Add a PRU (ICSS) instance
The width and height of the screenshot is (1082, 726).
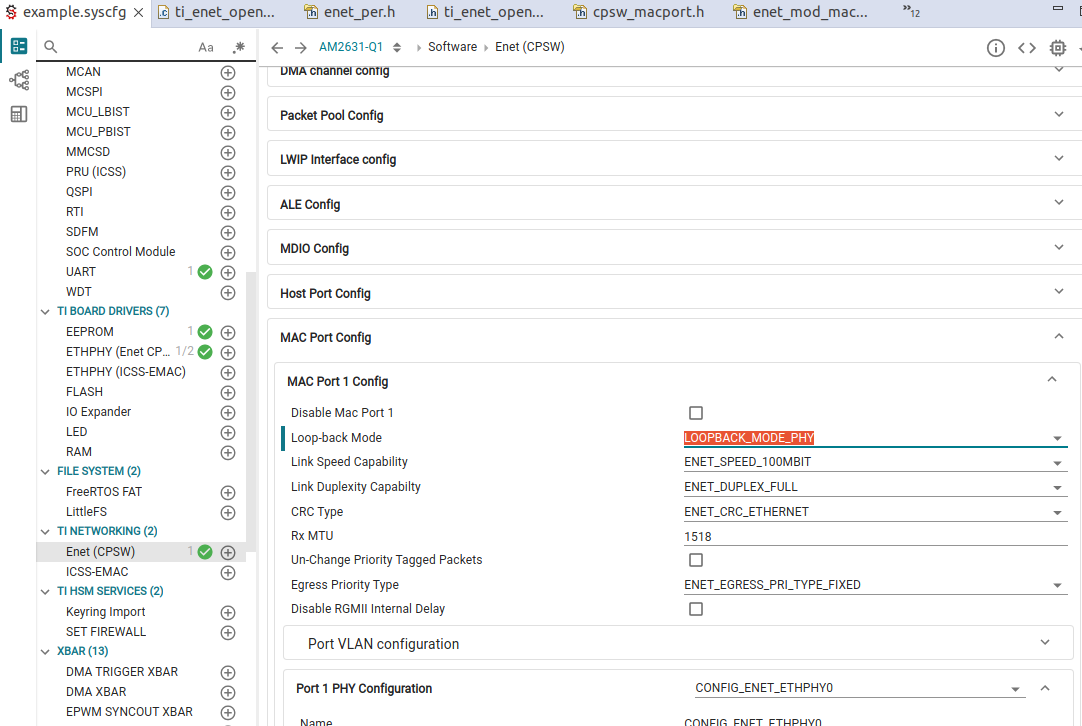point(228,173)
